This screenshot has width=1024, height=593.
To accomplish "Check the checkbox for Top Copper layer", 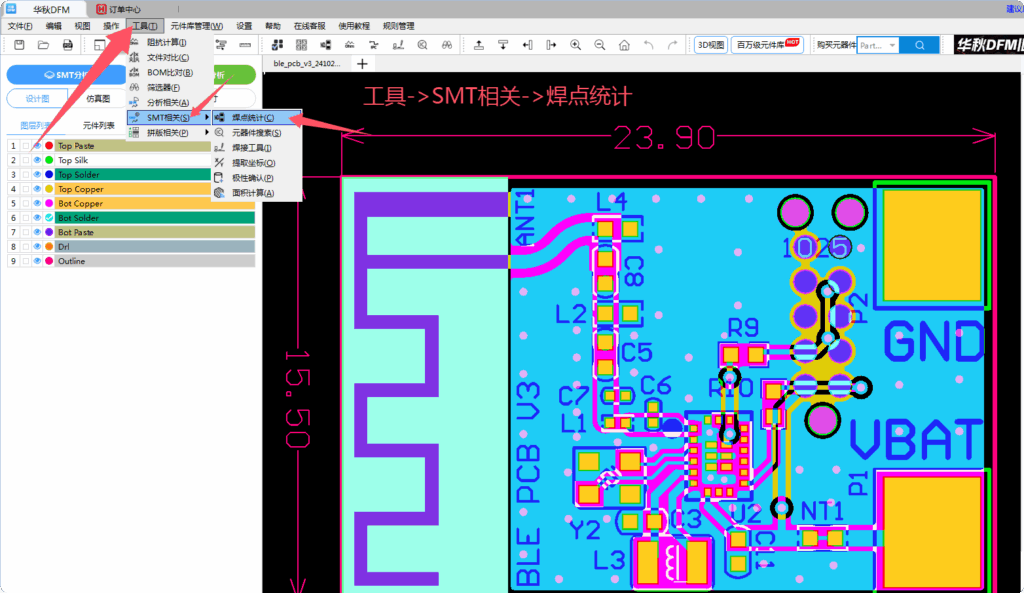I will tap(26, 189).
